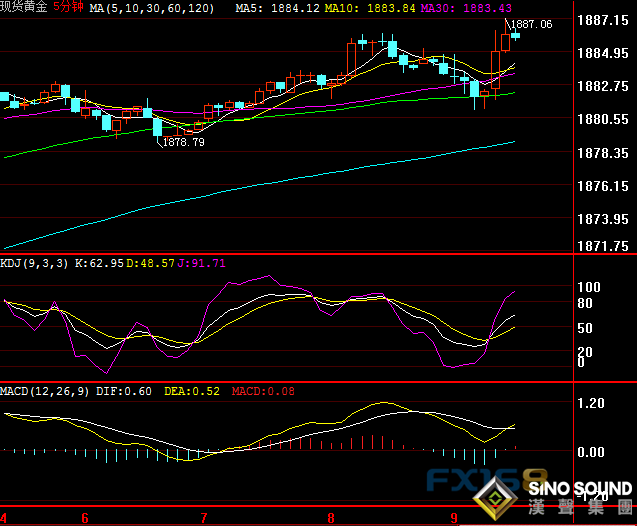Open MACD(12,26,9) indicator parameters

pos(46,391)
